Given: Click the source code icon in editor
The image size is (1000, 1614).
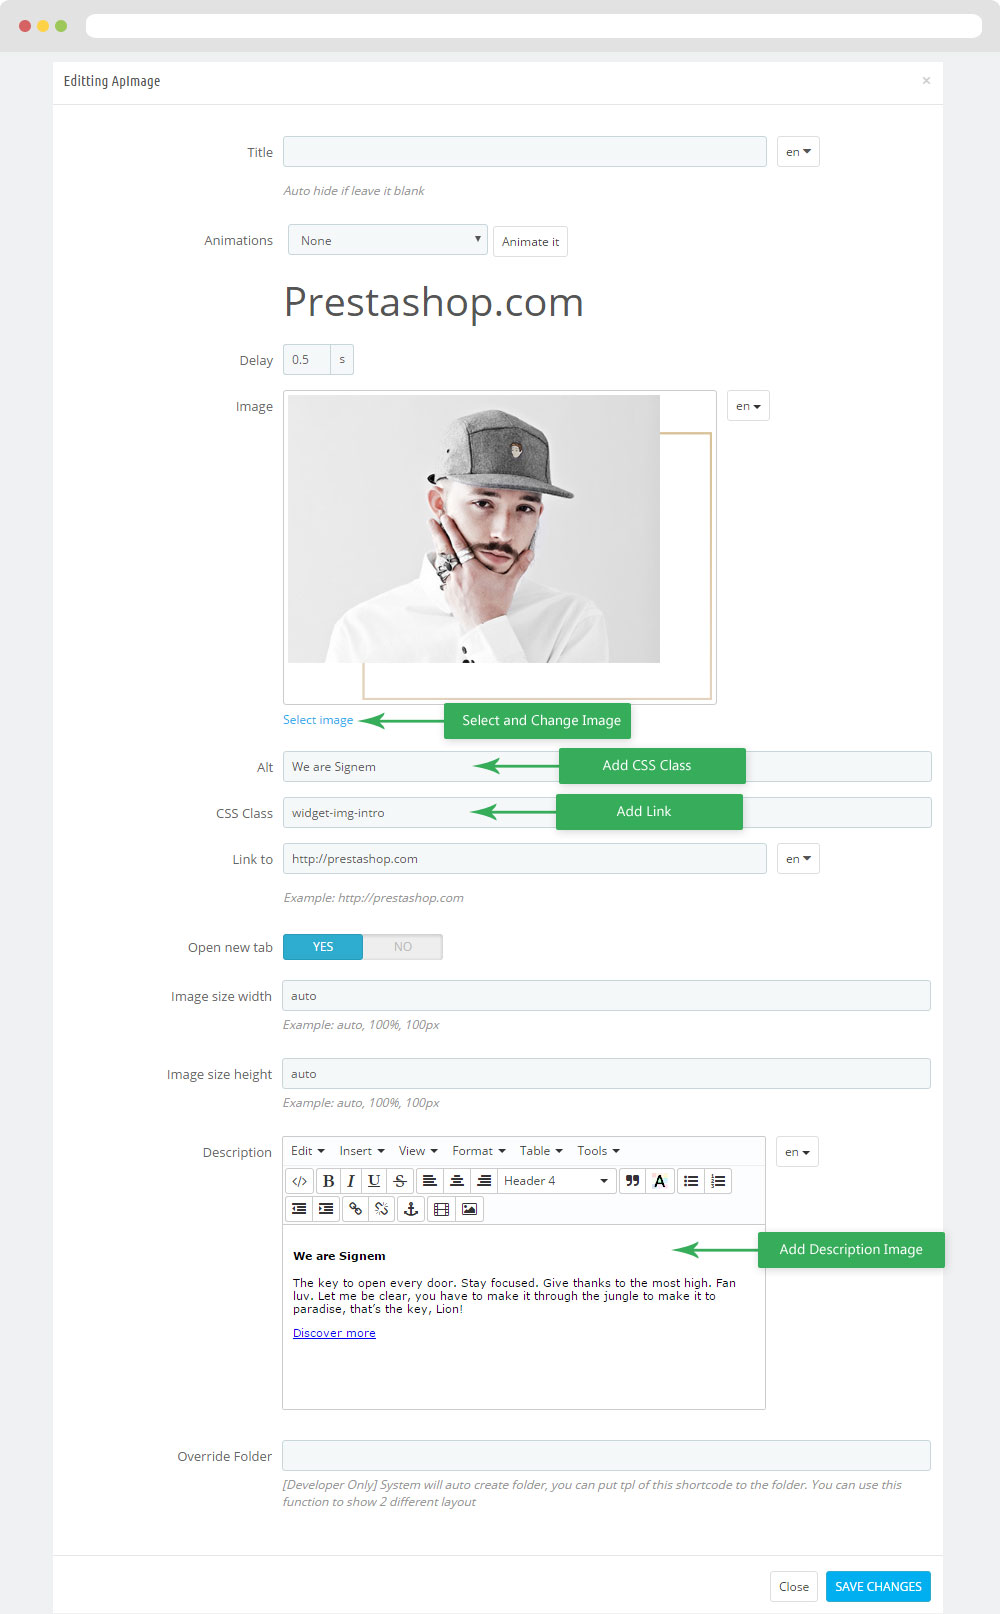Looking at the screenshot, I should click(x=299, y=1181).
